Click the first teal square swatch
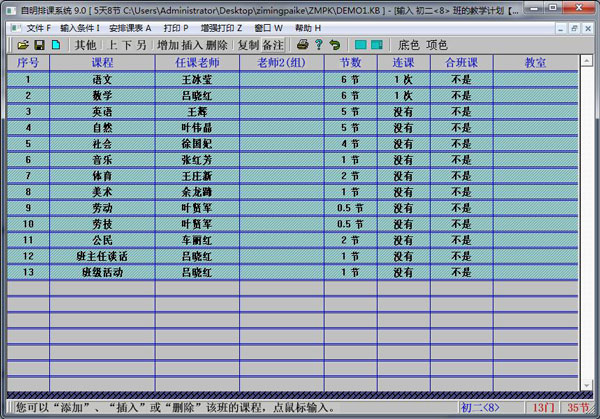Viewport: 600px width, 419px height. (359, 45)
